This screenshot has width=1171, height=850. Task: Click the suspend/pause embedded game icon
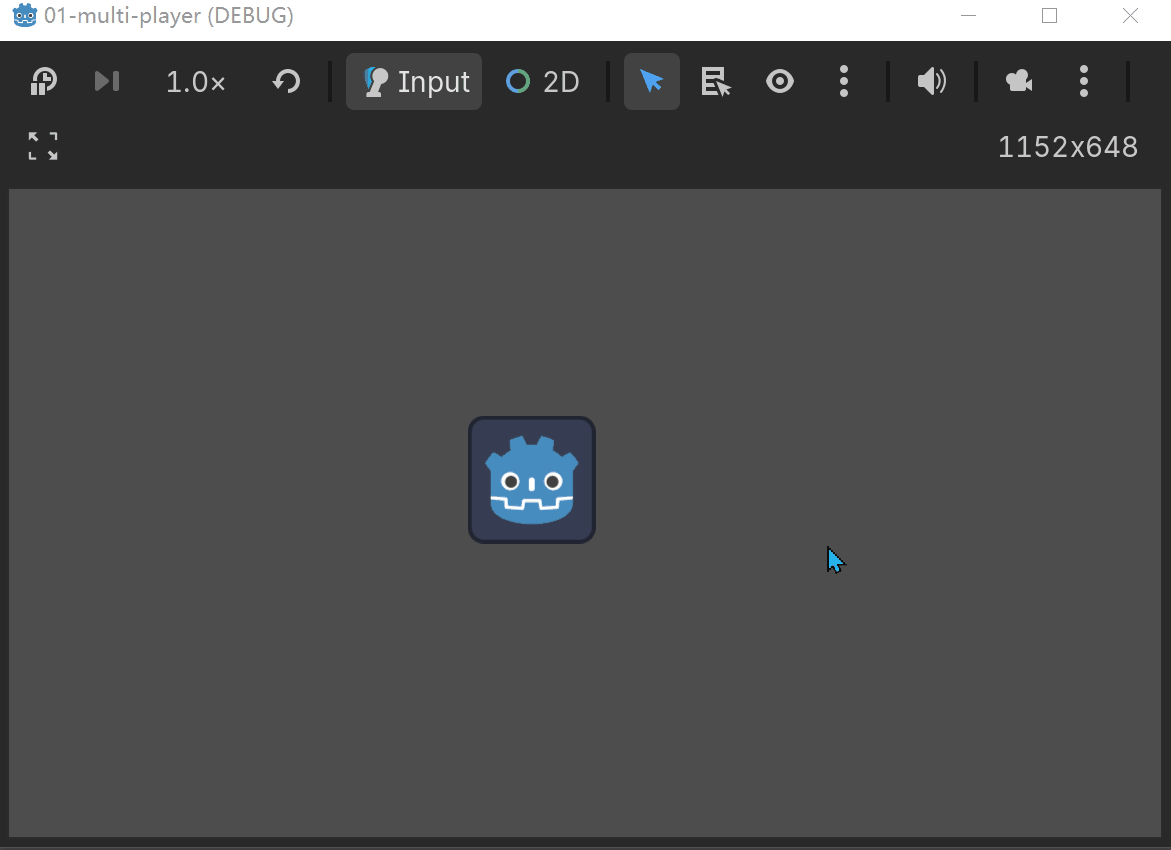pyautogui.click(x=43, y=82)
